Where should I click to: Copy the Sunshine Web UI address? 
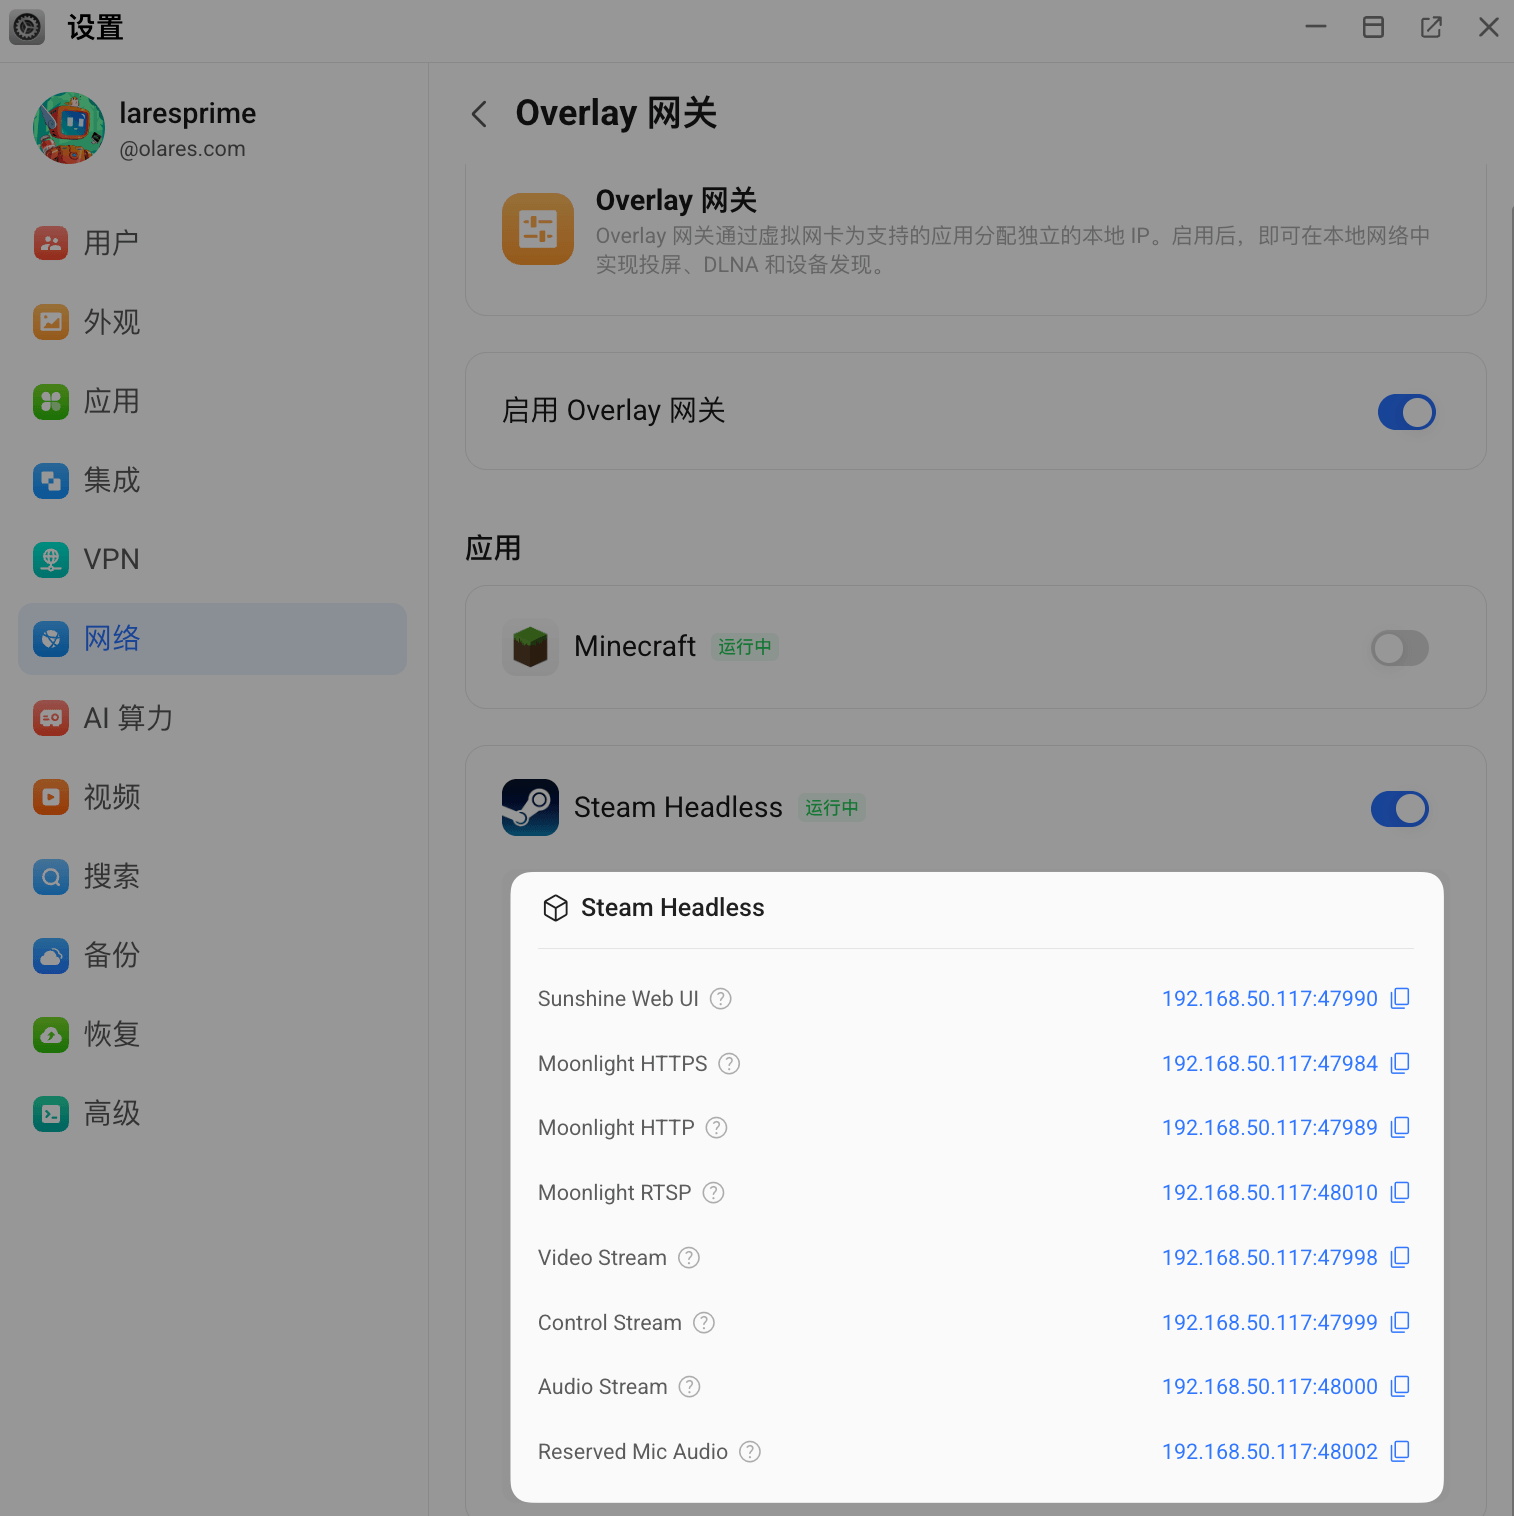click(x=1400, y=998)
